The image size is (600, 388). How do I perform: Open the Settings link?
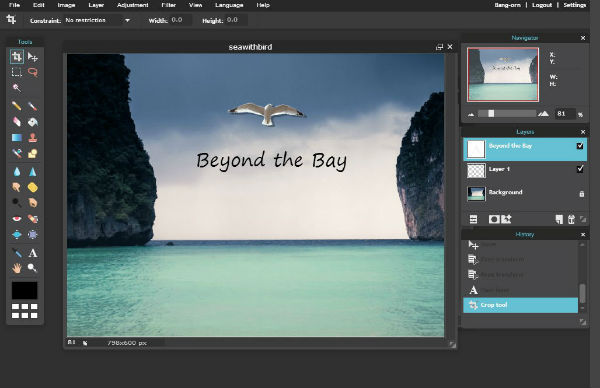click(574, 5)
